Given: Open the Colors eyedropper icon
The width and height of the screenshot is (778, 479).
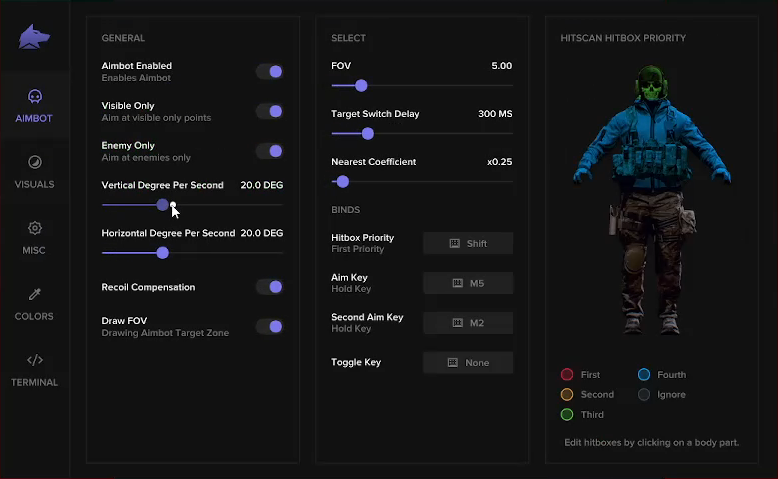Looking at the screenshot, I should click(x=35, y=294).
